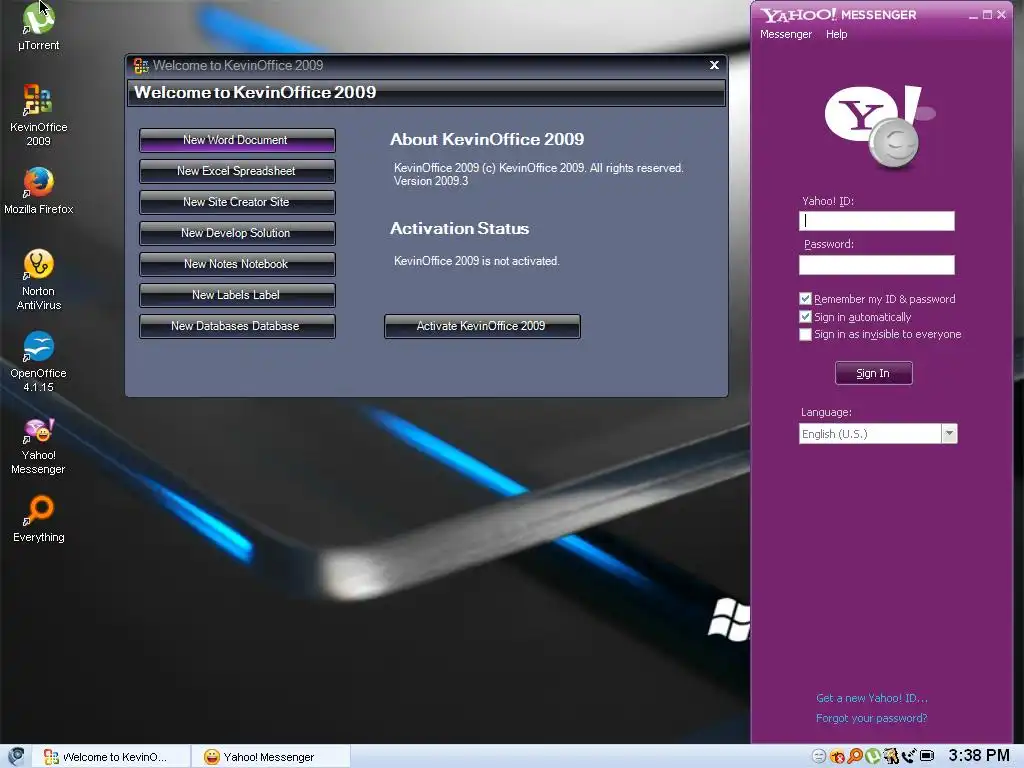Click New Databases Database button

[x=237, y=326]
